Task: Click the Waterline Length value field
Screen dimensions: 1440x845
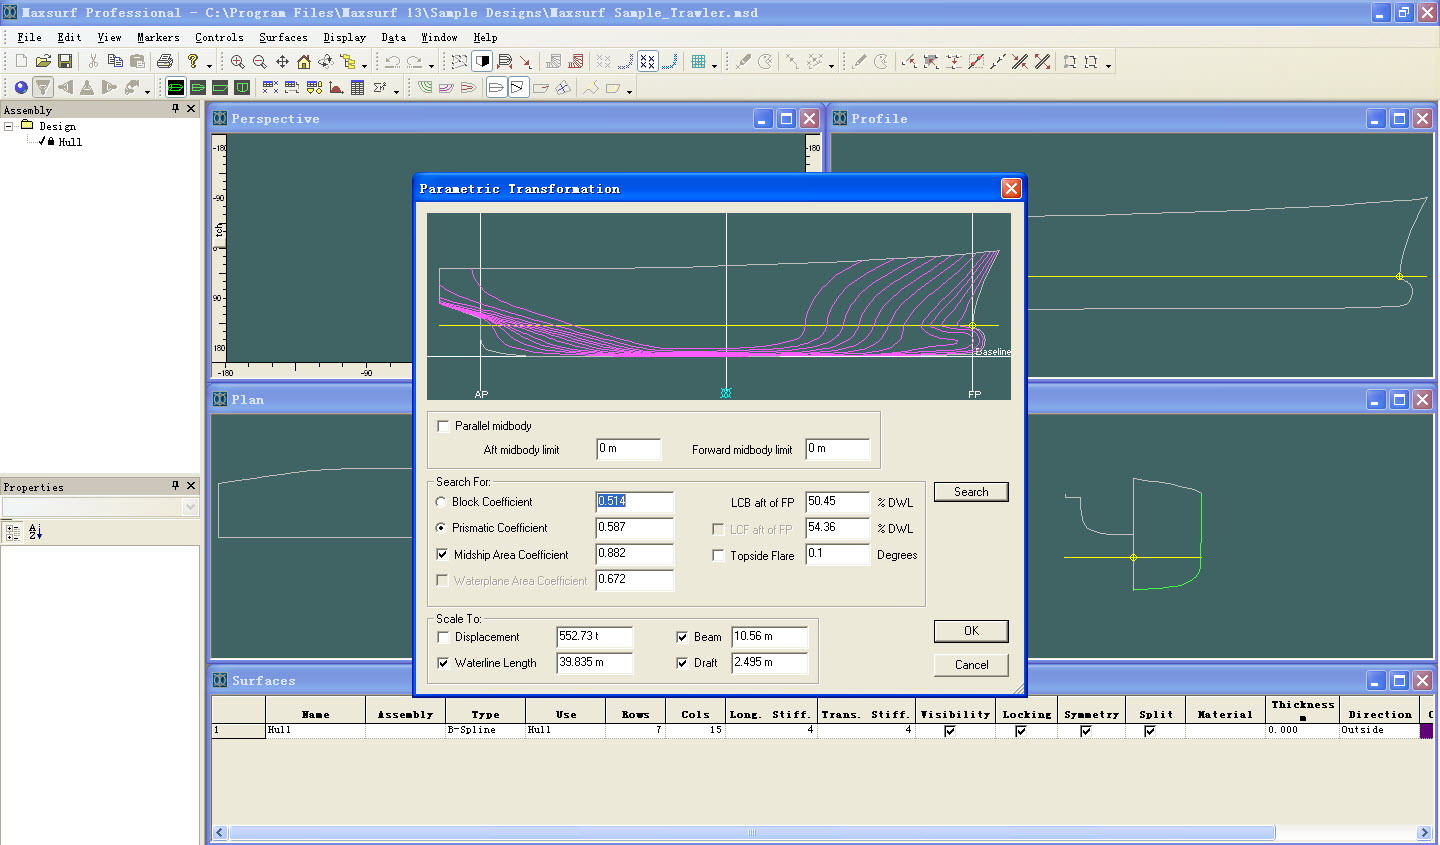Action: [x=594, y=663]
